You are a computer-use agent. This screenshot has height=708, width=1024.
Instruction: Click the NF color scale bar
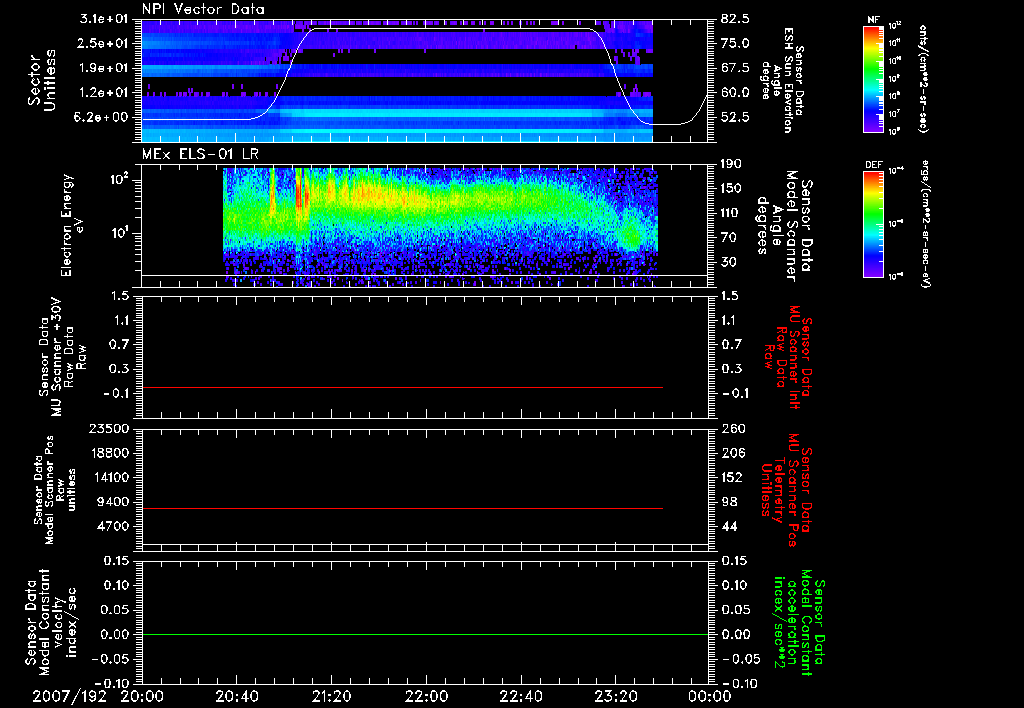pos(874,78)
